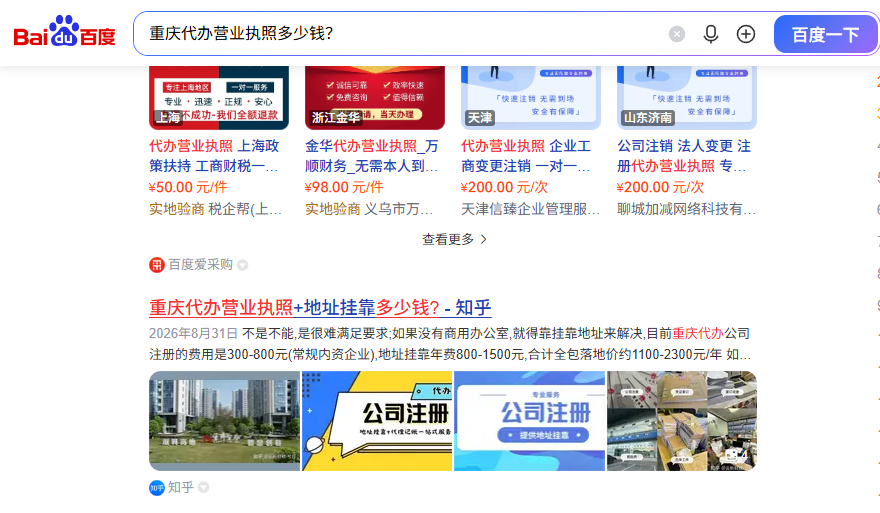Screen dimensions: 880x513
Task: Open the 重庆代办营业执照+地址挂靠多少钱 知乎 result
Action: pyautogui.click(x=320, y=308)
